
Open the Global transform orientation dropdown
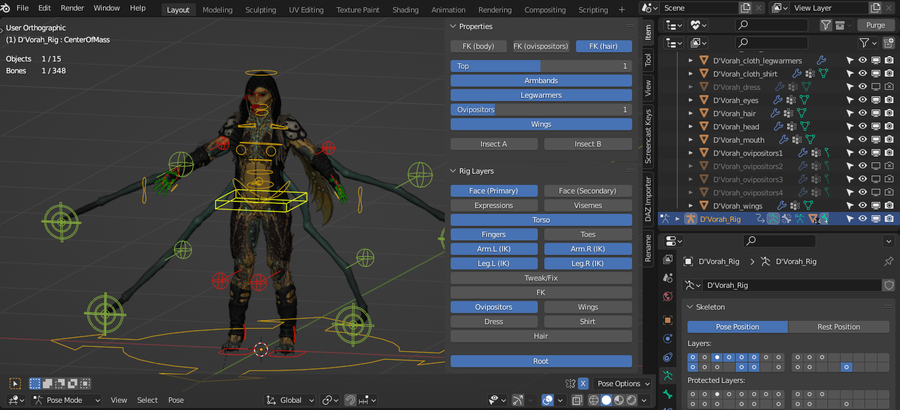[x=290, y=400]
